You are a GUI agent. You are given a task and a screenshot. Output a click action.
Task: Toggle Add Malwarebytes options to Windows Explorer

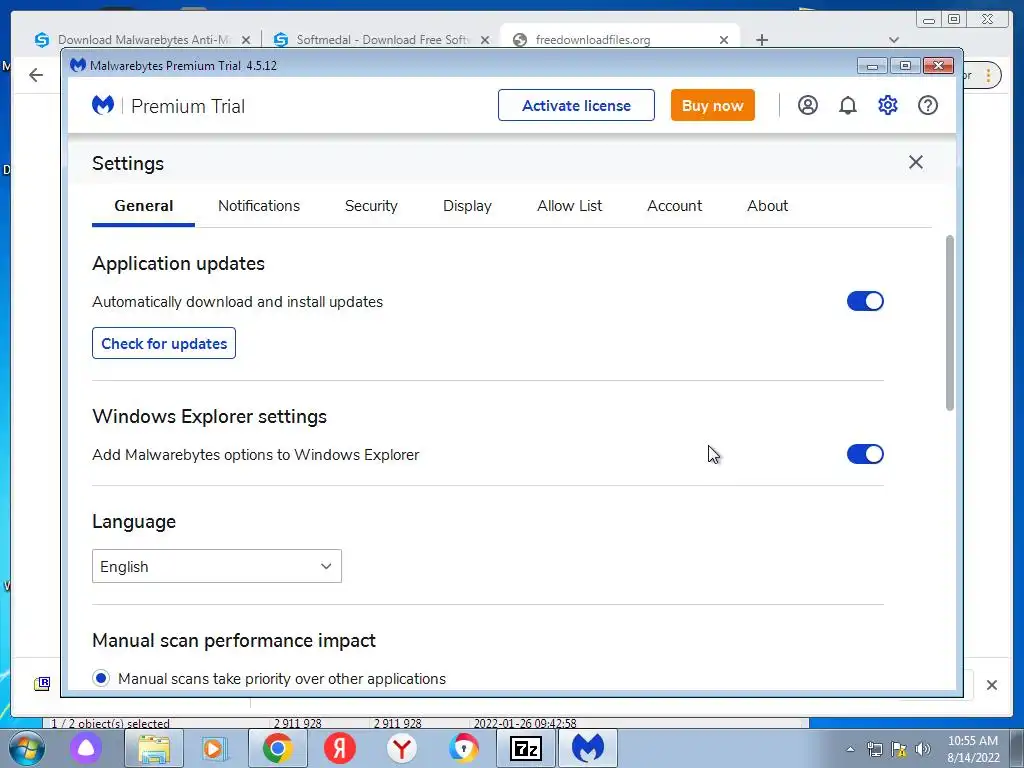pos(865,454)
